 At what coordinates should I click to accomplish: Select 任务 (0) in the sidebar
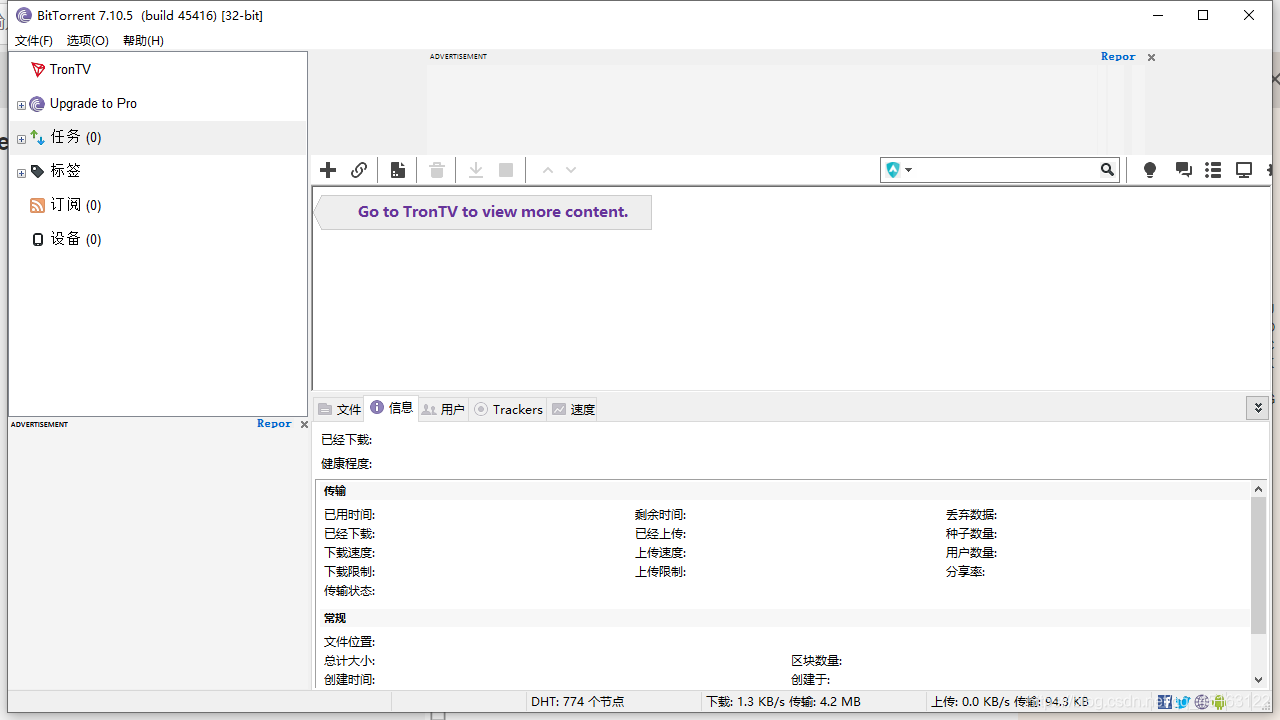(158, 137)
